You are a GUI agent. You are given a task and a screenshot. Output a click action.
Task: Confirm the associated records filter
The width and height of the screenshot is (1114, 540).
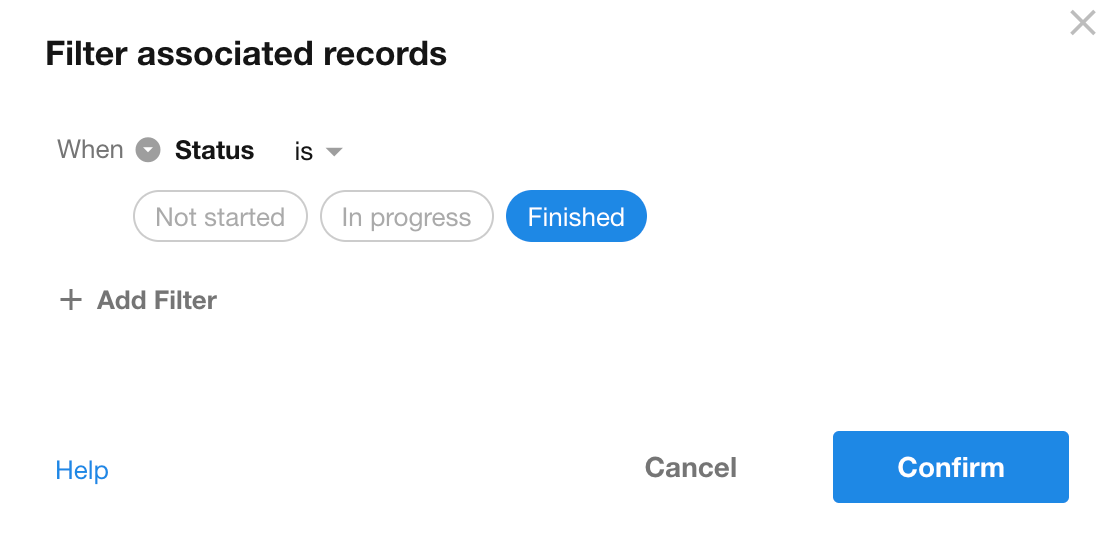tap(950, 467)
